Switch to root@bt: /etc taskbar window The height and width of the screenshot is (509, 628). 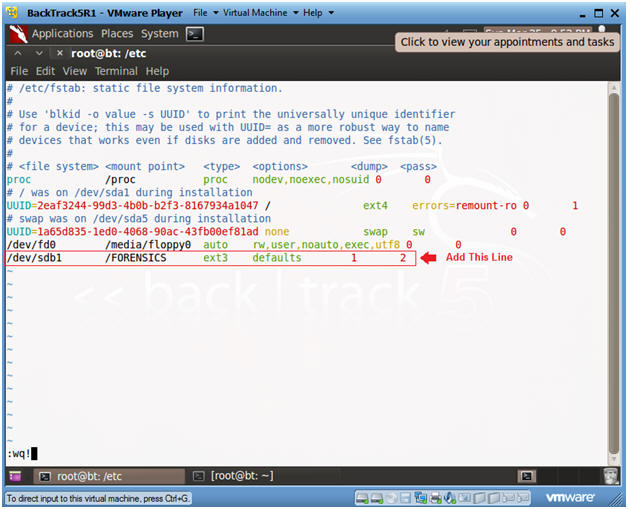click(109, 476)
